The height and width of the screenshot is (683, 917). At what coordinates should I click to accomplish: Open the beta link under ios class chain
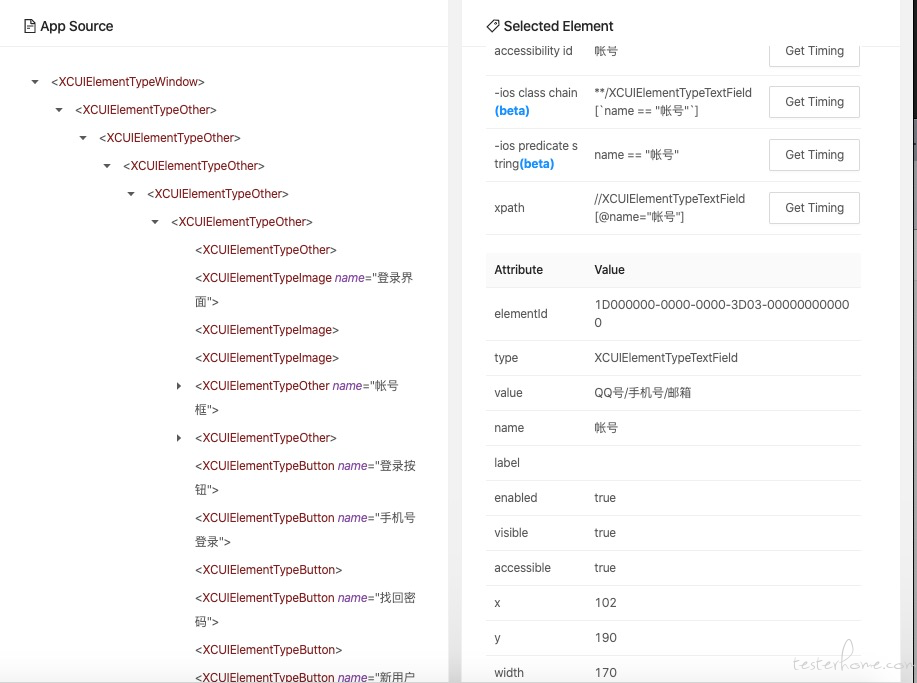click(x=512, y=111)
